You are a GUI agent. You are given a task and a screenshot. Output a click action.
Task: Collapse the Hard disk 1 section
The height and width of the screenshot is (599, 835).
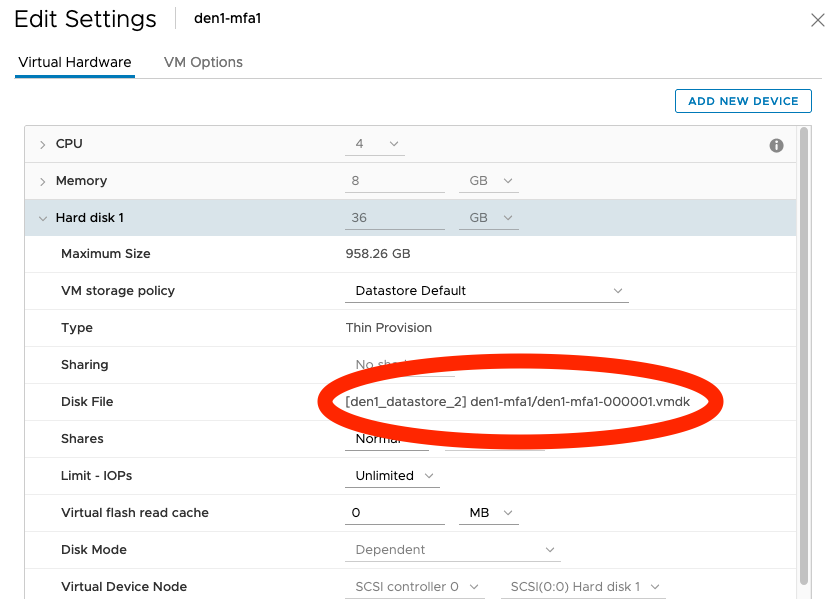(43, 218)
